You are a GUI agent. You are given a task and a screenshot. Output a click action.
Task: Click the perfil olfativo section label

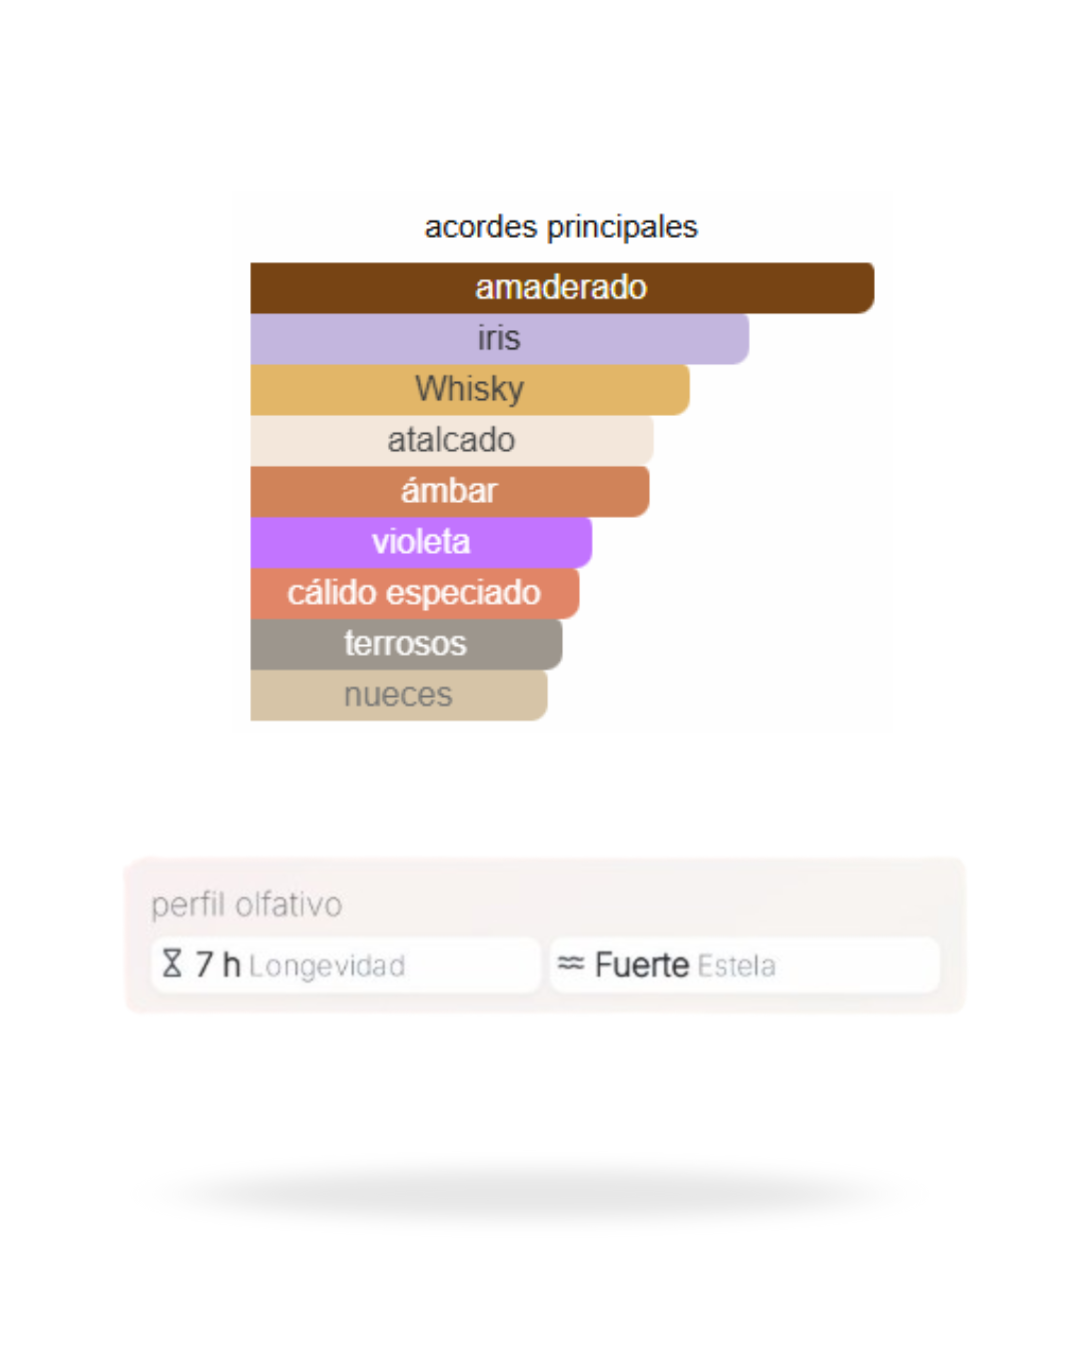[247, 905]
